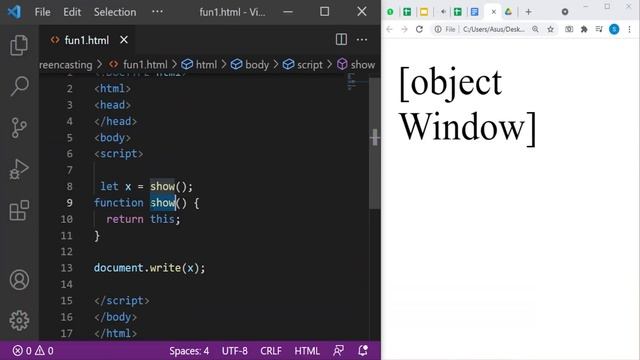
Task: Change language mode HTML
Action: tap(307, 351)
